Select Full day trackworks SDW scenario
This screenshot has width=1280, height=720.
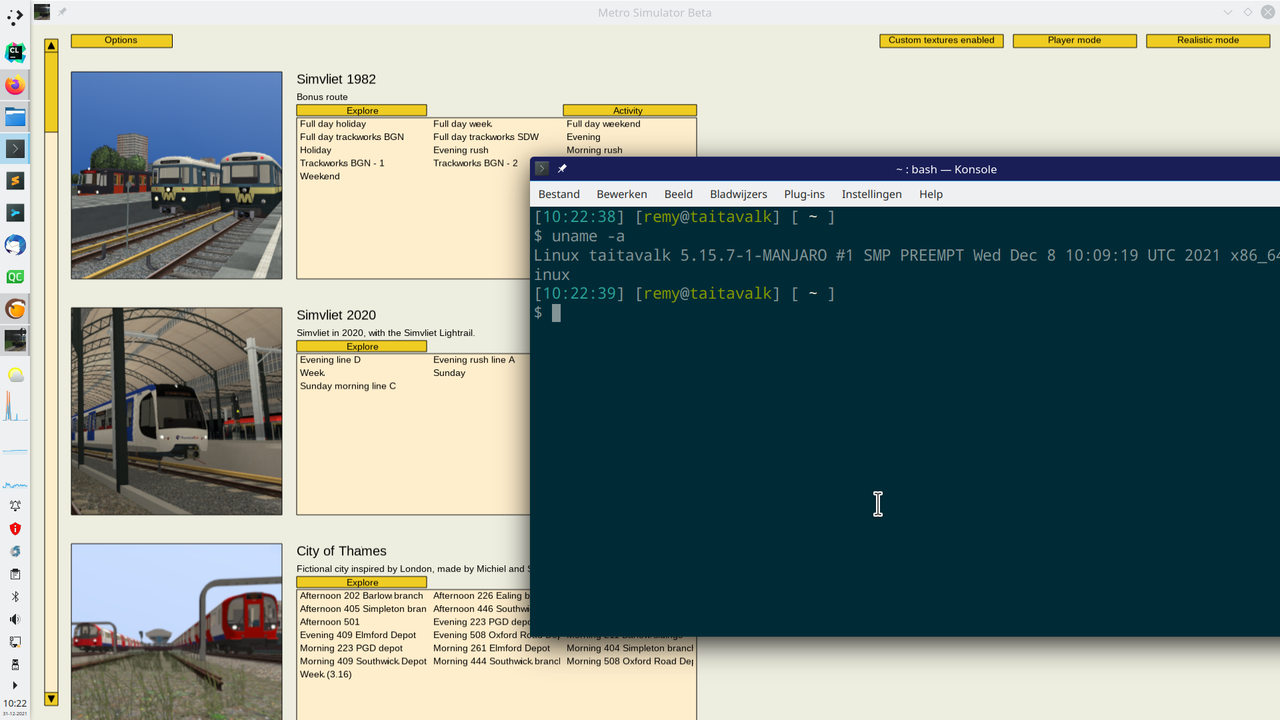(x=486, y=137)
